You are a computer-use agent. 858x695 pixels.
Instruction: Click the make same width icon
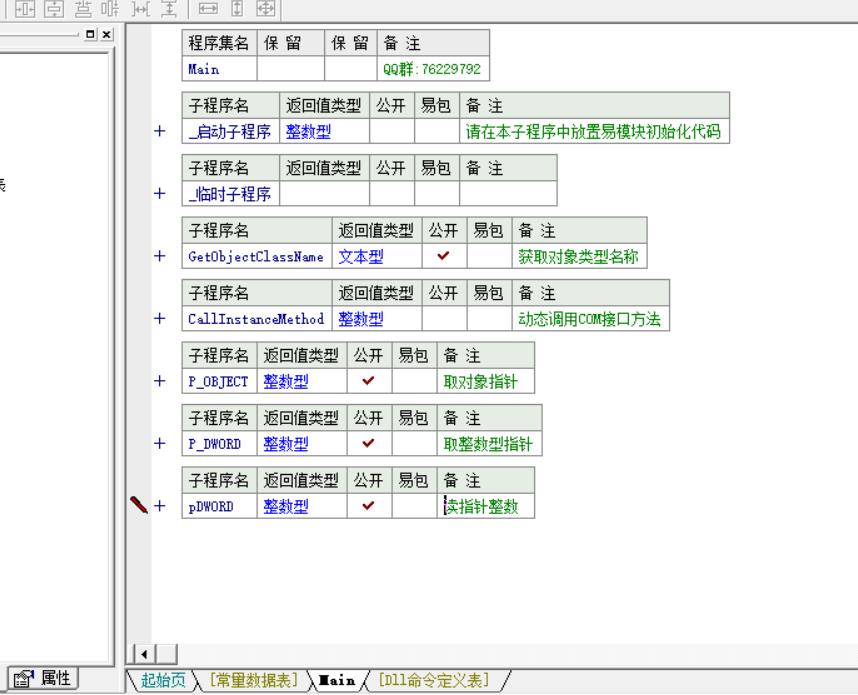tap(208, 8)
